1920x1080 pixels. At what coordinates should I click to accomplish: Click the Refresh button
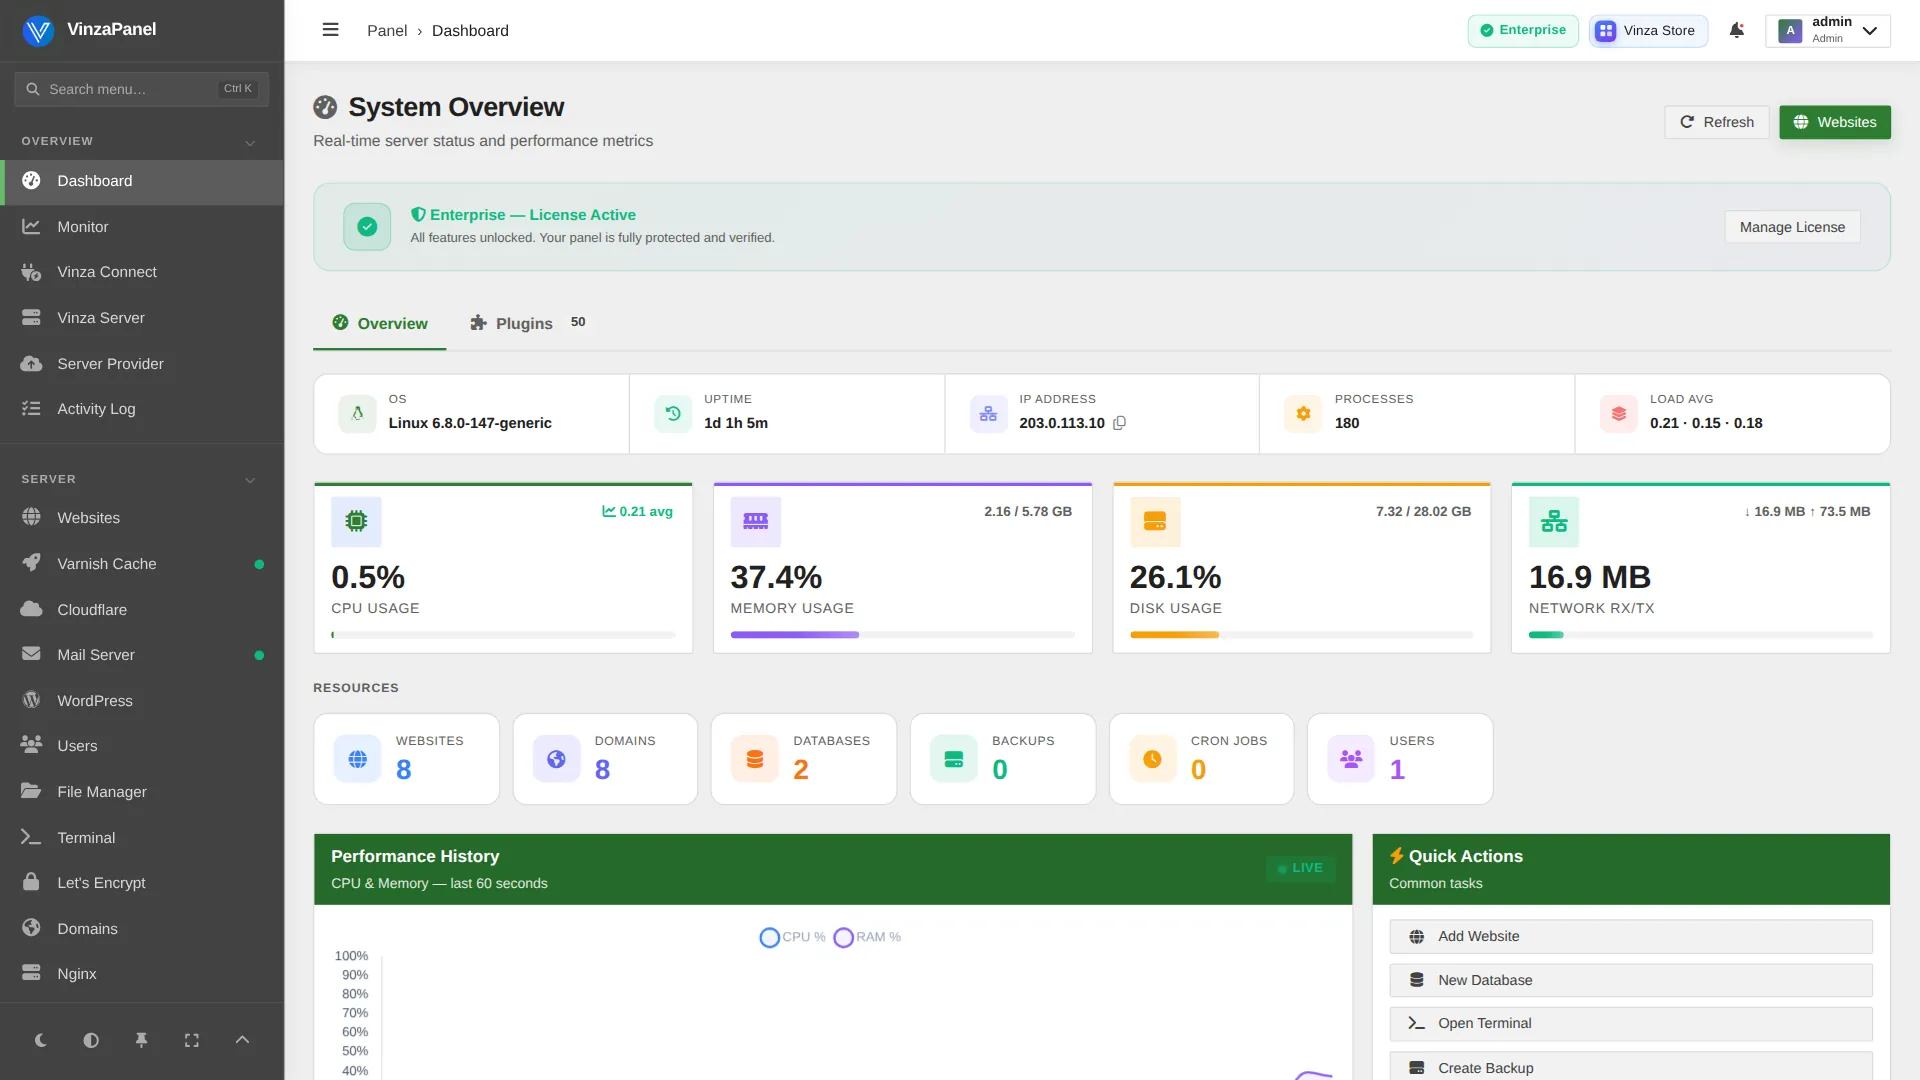[x=1716, y=122]
